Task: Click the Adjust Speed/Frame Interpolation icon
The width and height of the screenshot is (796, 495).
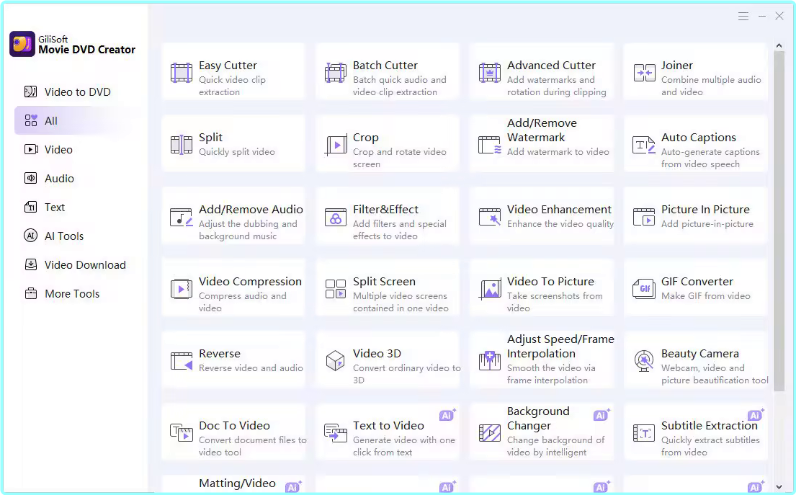Action: coord(489,361)
